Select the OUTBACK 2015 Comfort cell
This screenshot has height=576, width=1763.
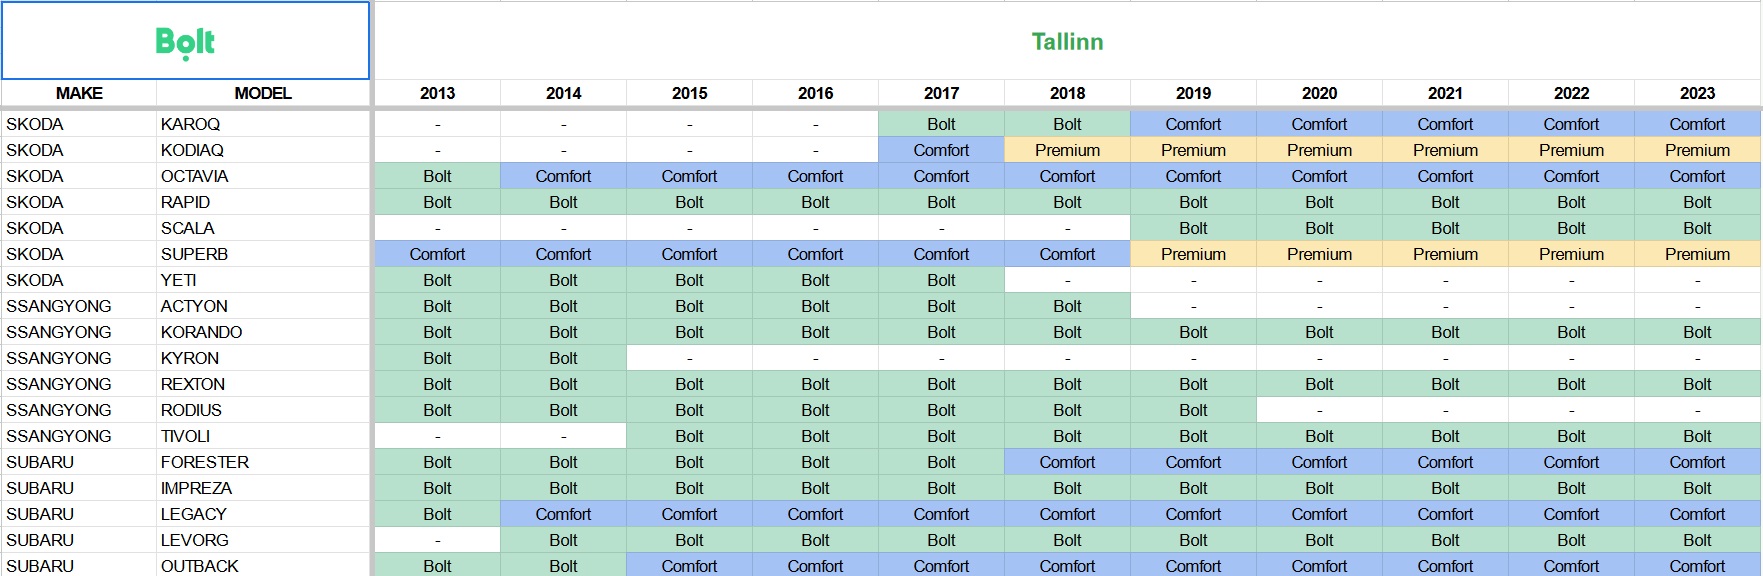(x=689, y=565)
